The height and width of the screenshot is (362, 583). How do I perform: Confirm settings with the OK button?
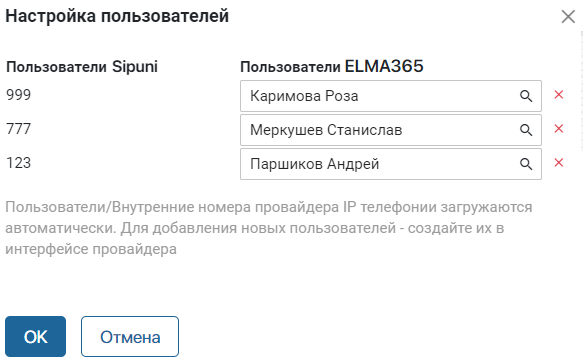(x=36, y=336)
